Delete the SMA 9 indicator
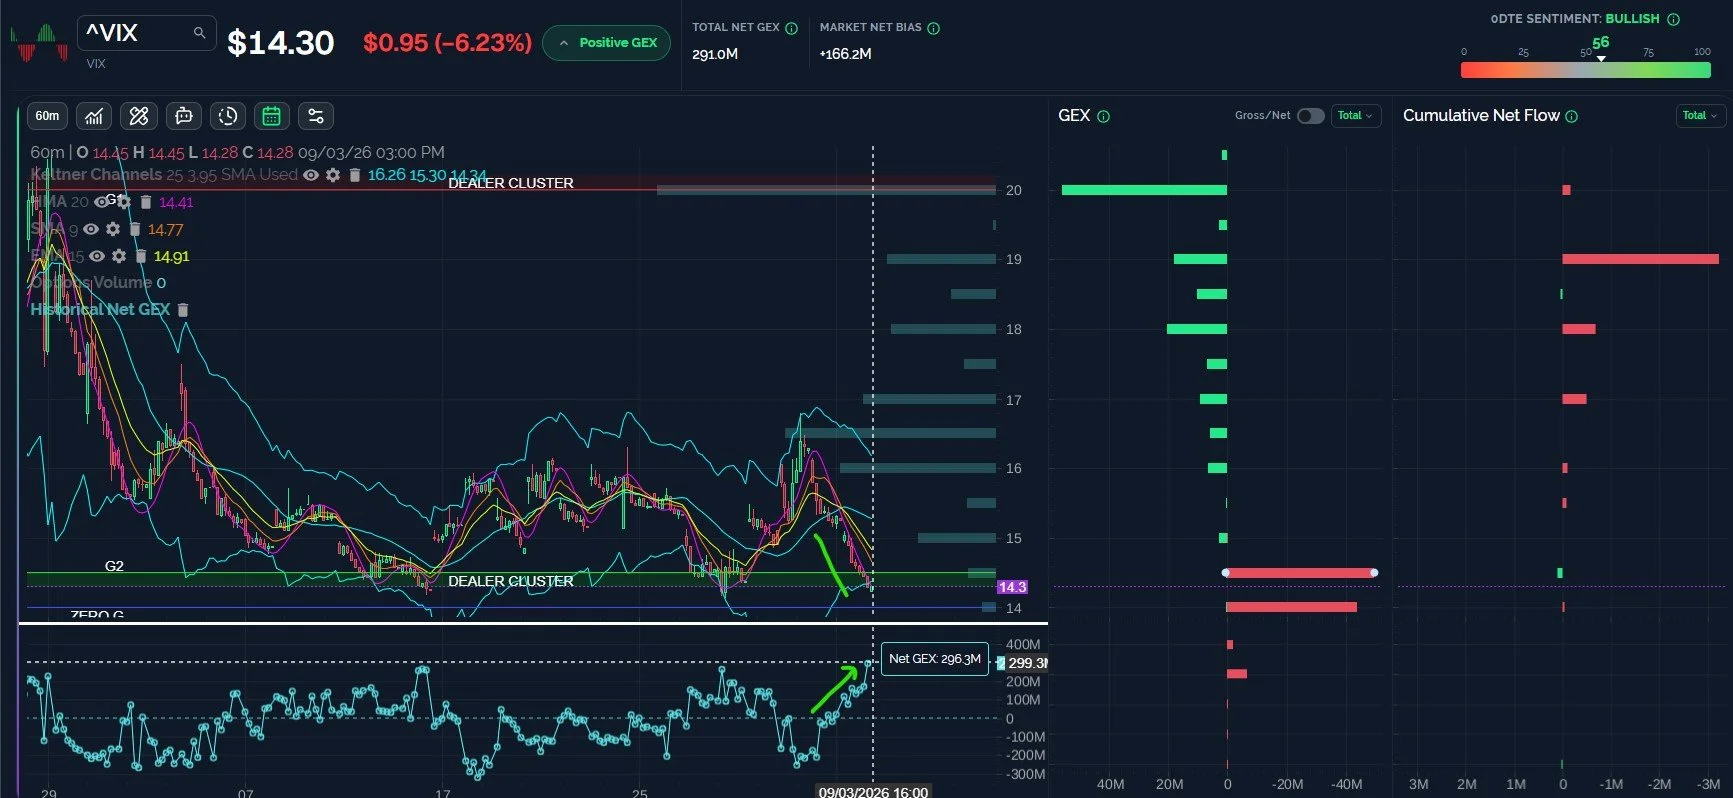Screen dimensions: 1733x798 point(135,229)
